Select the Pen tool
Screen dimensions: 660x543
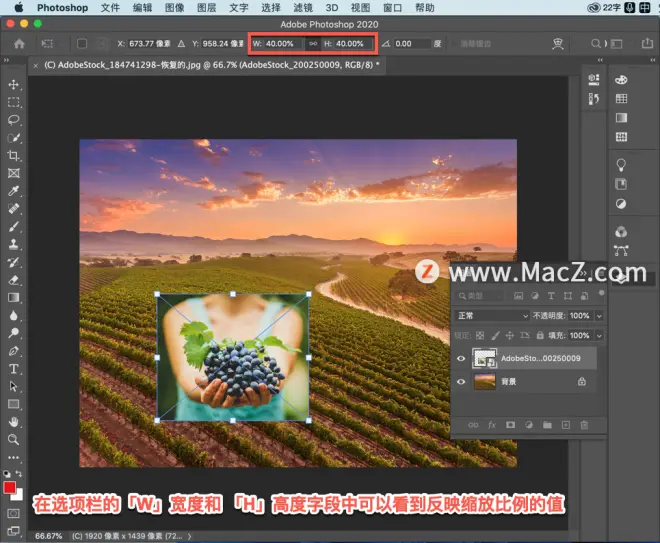[x=13, y=351]
